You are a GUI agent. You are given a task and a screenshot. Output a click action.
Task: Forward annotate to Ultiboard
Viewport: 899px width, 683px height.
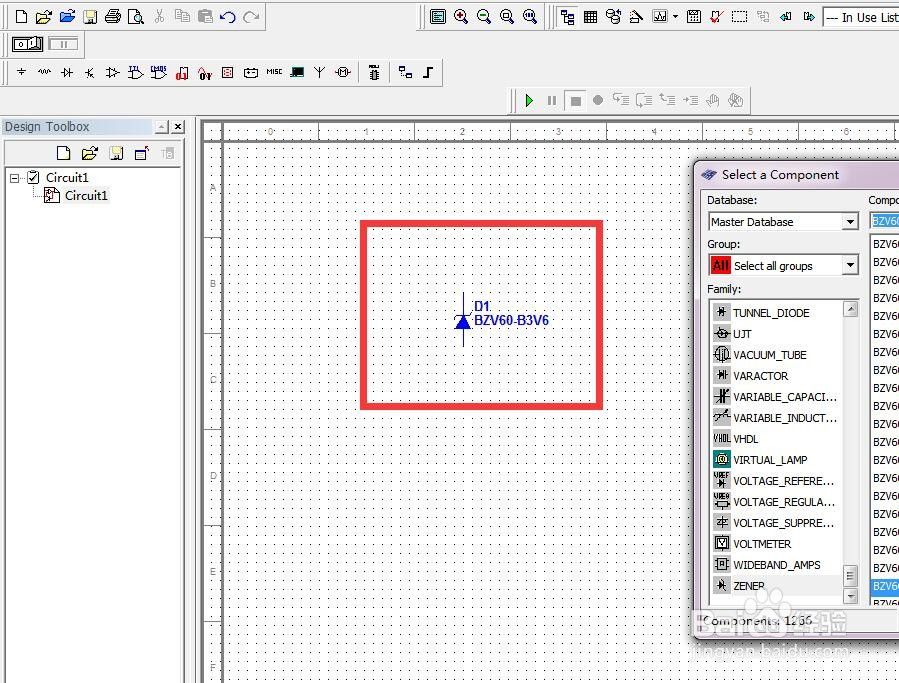coord(809,17)
